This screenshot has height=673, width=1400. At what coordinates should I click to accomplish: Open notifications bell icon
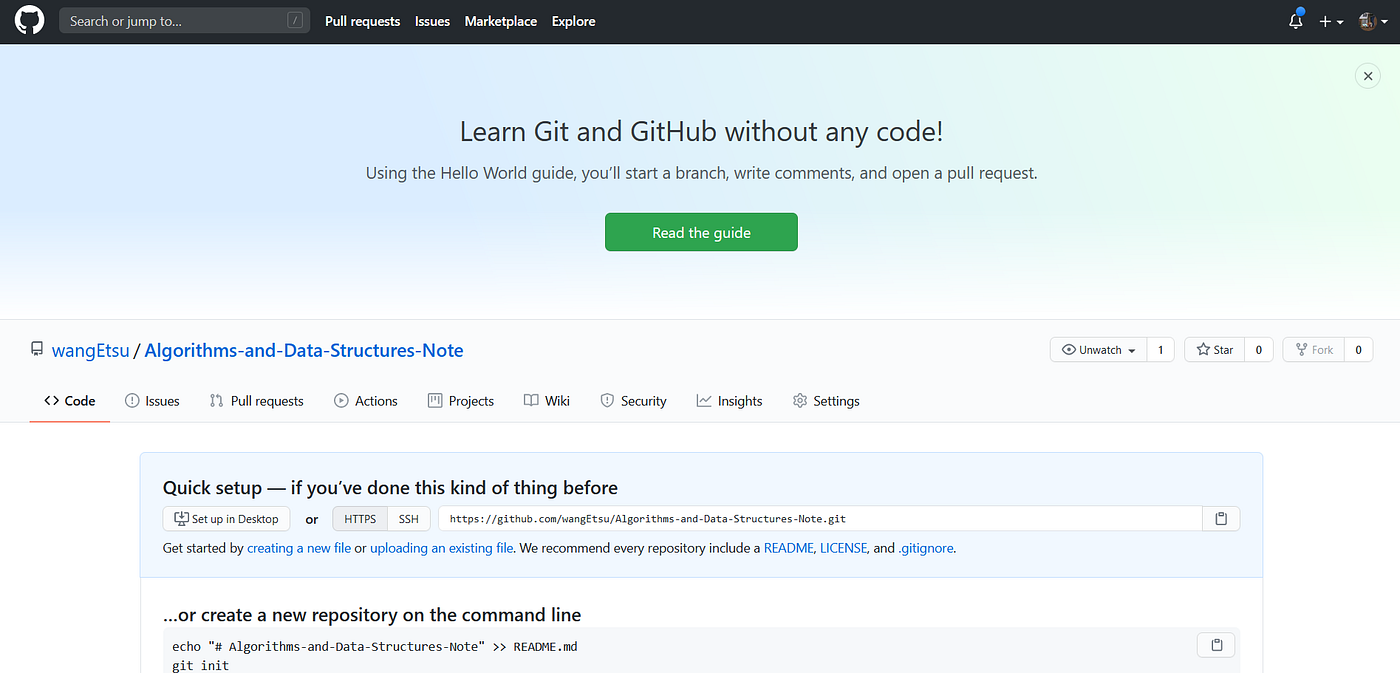(x=1296, y=21)
